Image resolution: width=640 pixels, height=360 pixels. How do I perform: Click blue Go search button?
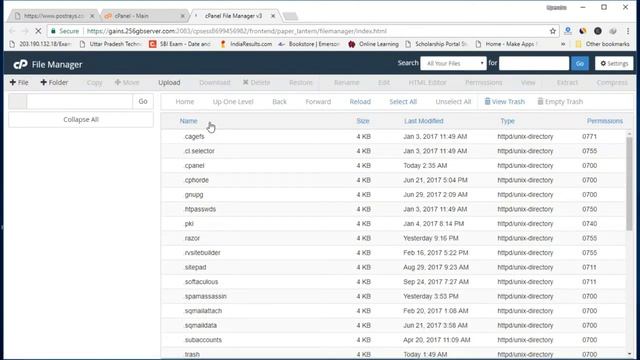coord(580,64)
